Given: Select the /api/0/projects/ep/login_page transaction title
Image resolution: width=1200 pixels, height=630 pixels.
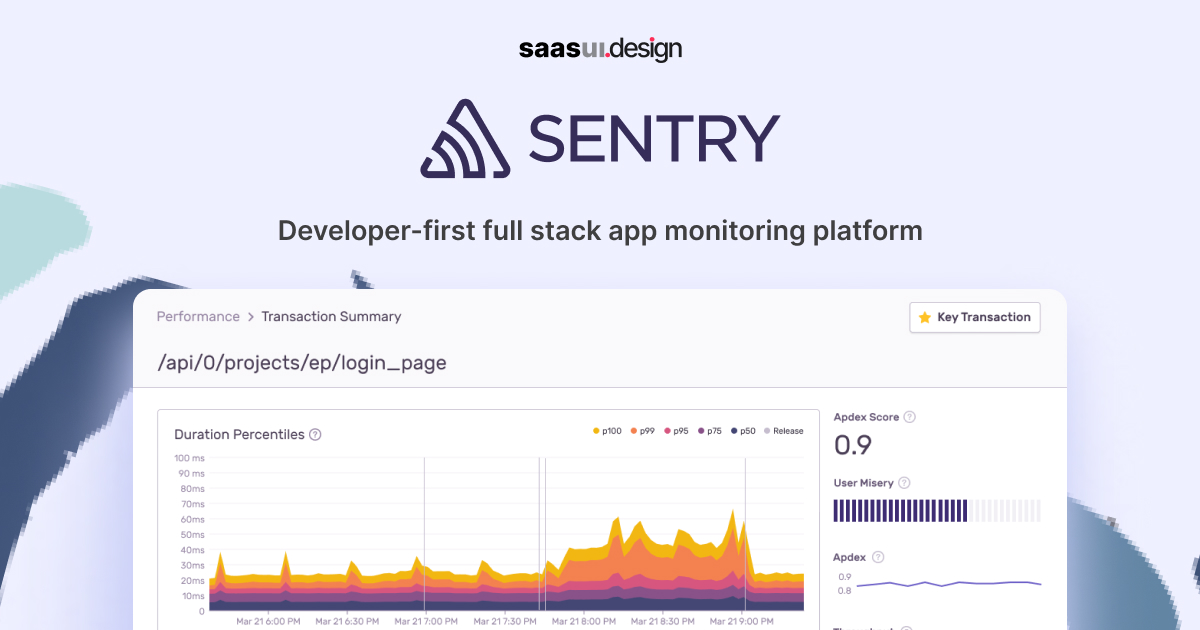Looking at the screenshot, I should [x=301, y=362].
